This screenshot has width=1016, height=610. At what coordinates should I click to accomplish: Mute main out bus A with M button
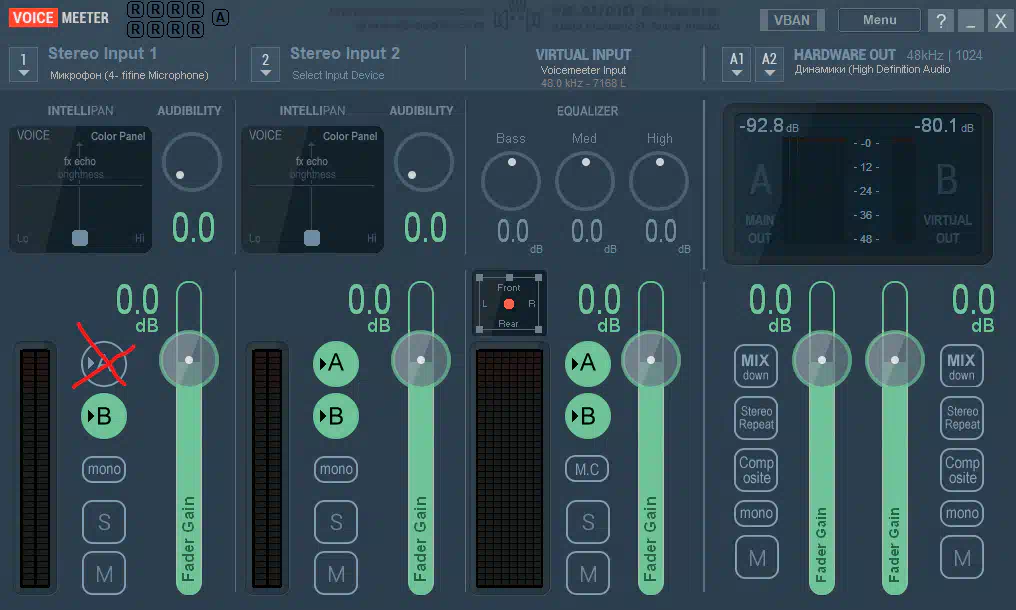[x=757, y=557]
